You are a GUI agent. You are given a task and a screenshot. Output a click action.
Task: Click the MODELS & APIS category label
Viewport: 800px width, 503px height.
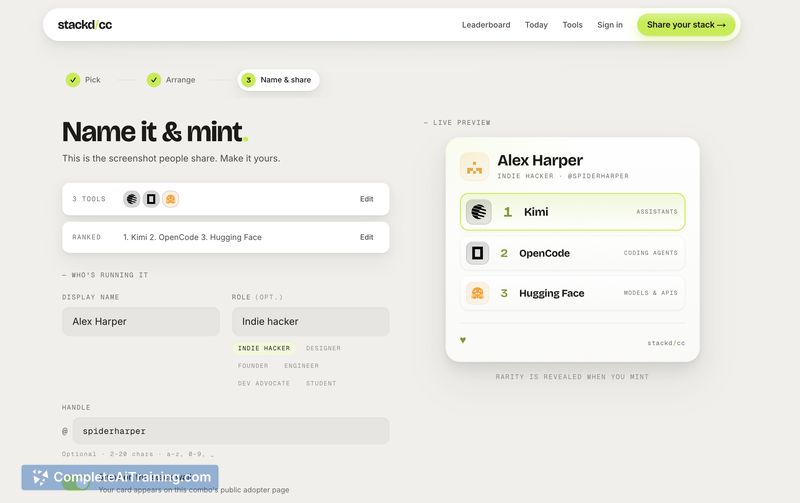pyautogui.click(x=651, y=293)
